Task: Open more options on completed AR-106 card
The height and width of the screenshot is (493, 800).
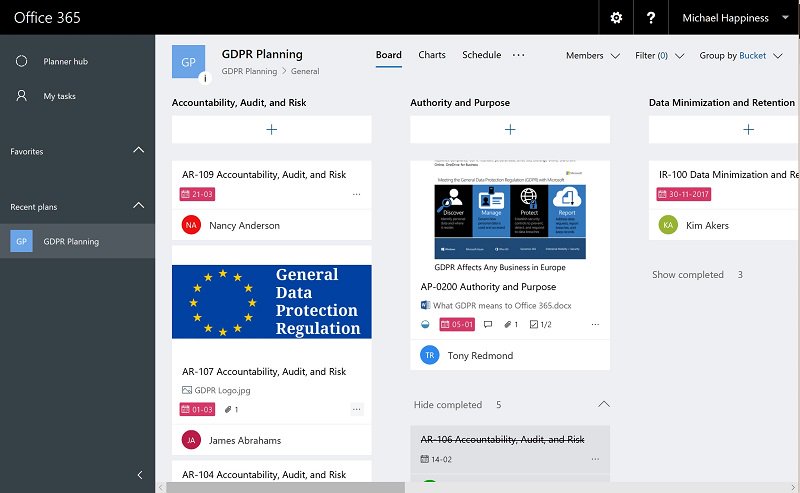Action: (x=595, y=459)
